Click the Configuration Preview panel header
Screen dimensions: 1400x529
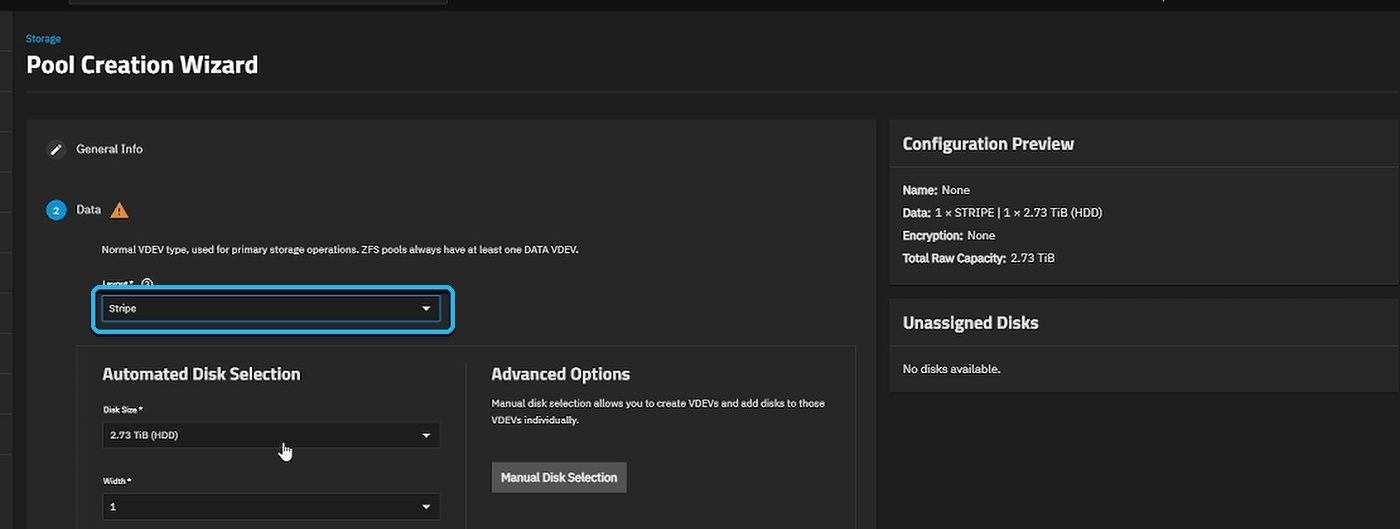(x=988, y=144)
